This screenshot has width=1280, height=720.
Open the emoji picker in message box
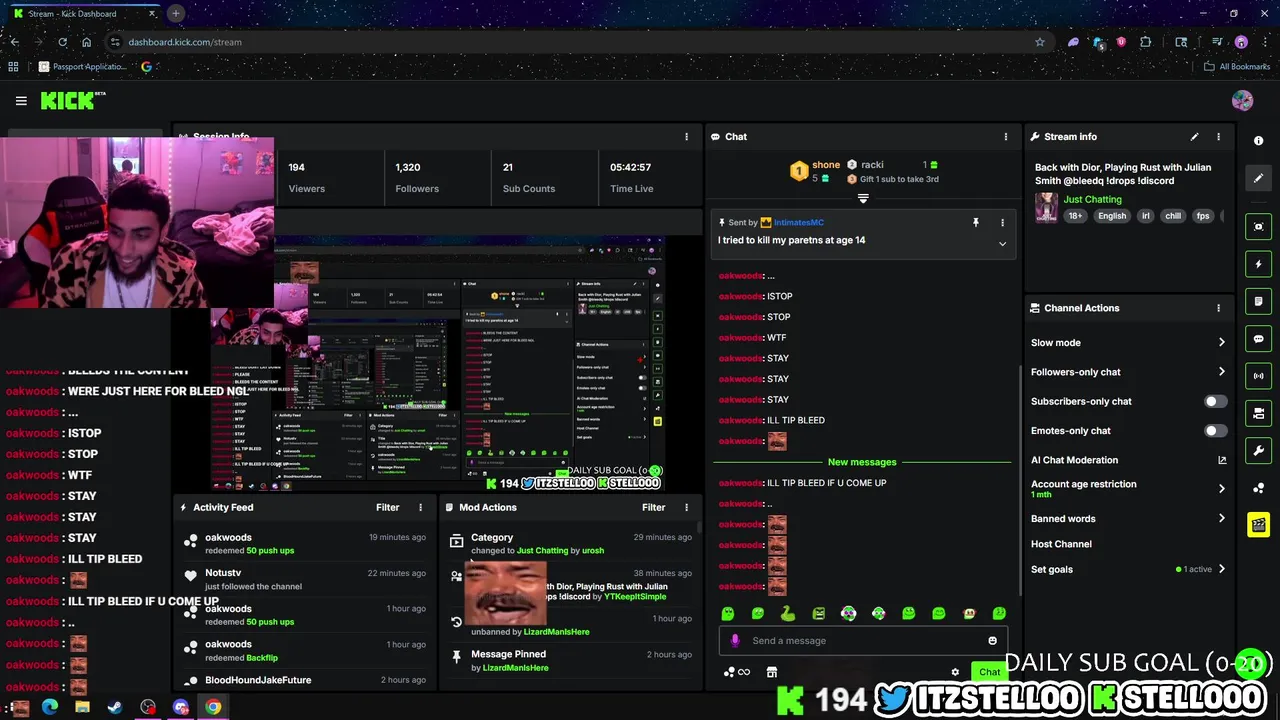[992, 641]
